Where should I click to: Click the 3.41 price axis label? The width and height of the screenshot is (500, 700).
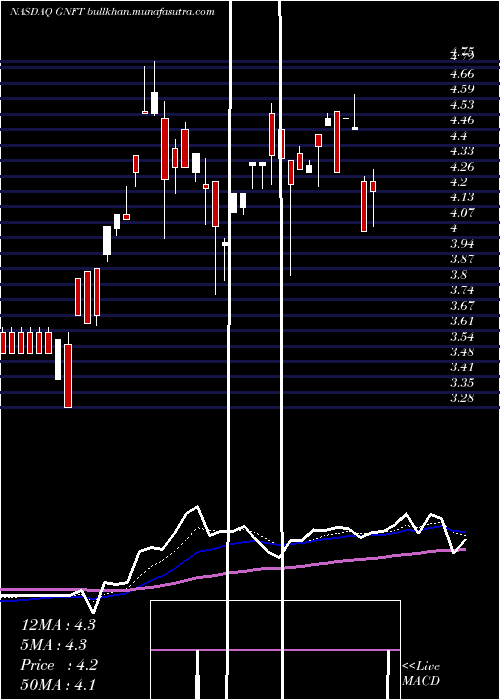click(462, 367)
